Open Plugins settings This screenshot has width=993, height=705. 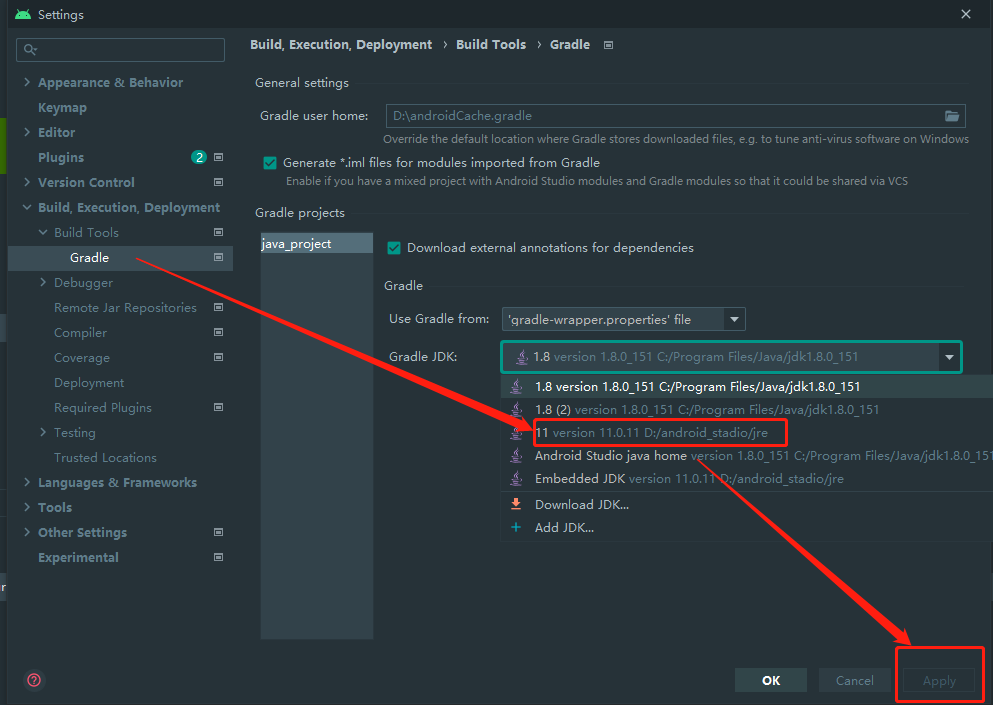pos(61,157)
